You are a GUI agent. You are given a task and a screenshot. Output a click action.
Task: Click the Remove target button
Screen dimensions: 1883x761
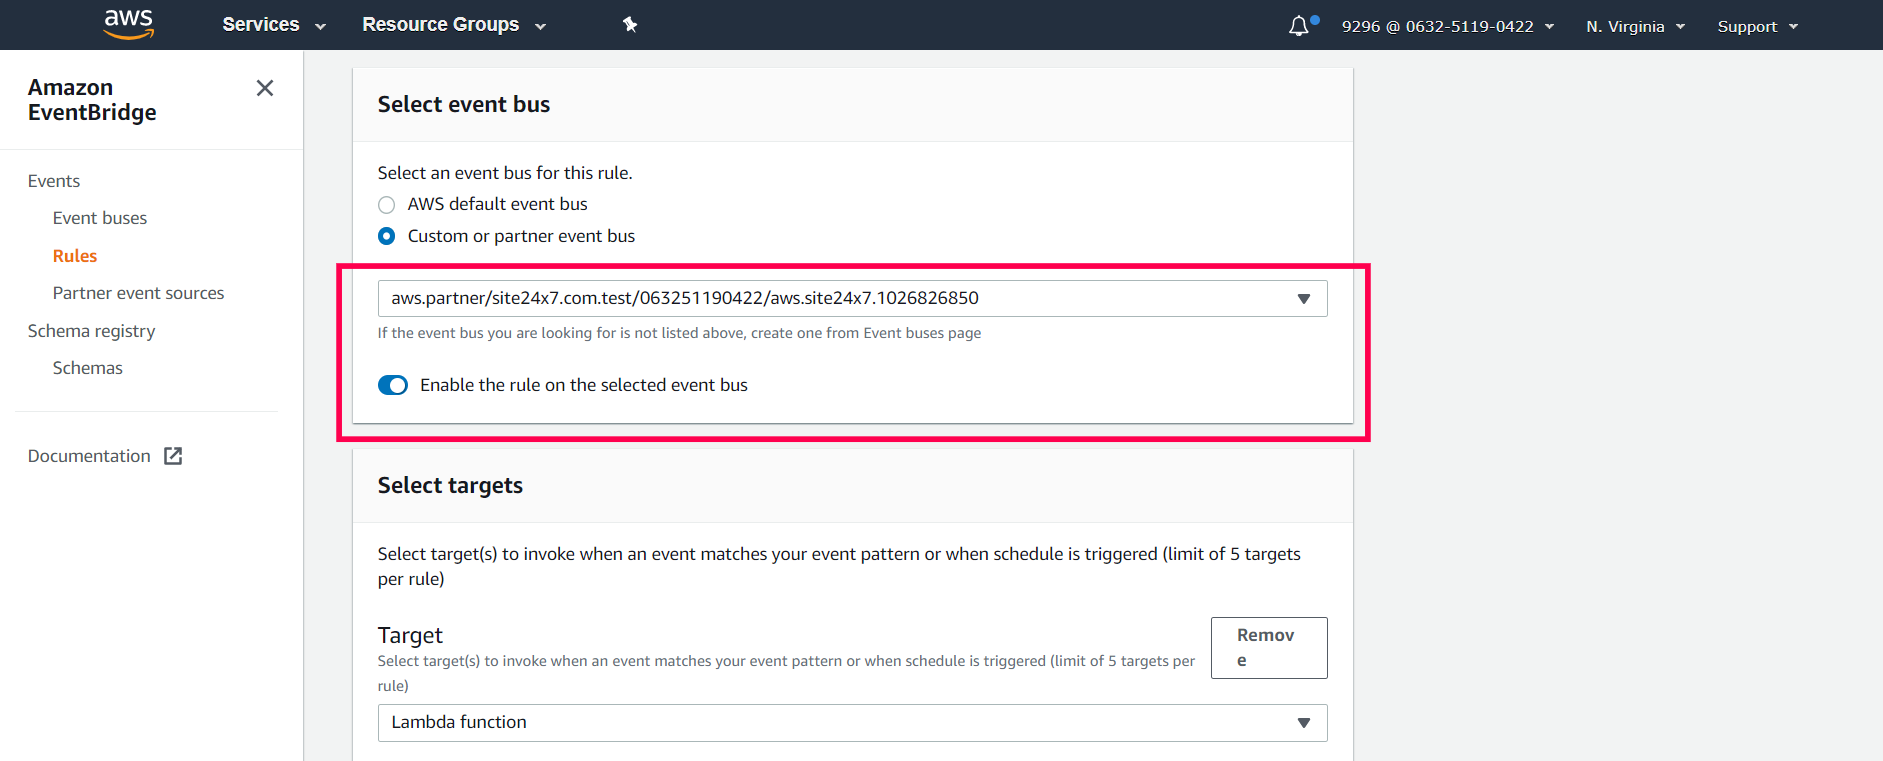[1268, 648]
